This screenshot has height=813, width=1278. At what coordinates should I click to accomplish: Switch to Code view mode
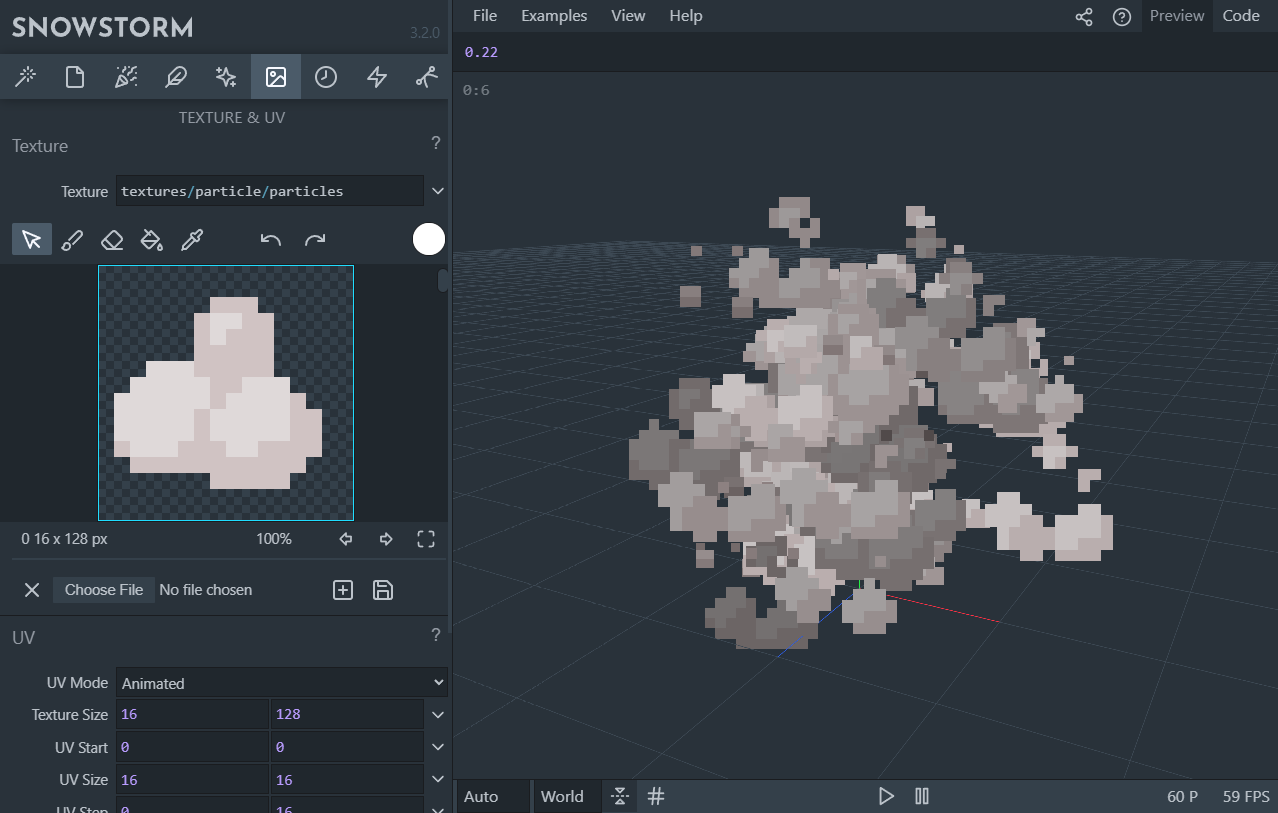[1241, 16]
